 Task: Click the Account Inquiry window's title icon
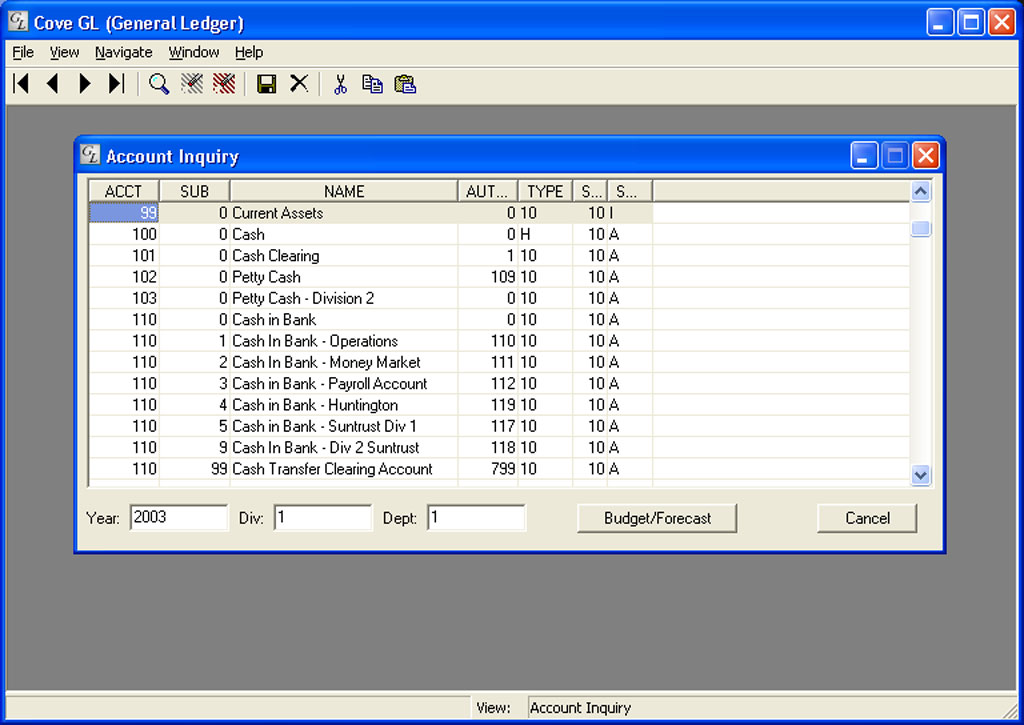(89, 155)
